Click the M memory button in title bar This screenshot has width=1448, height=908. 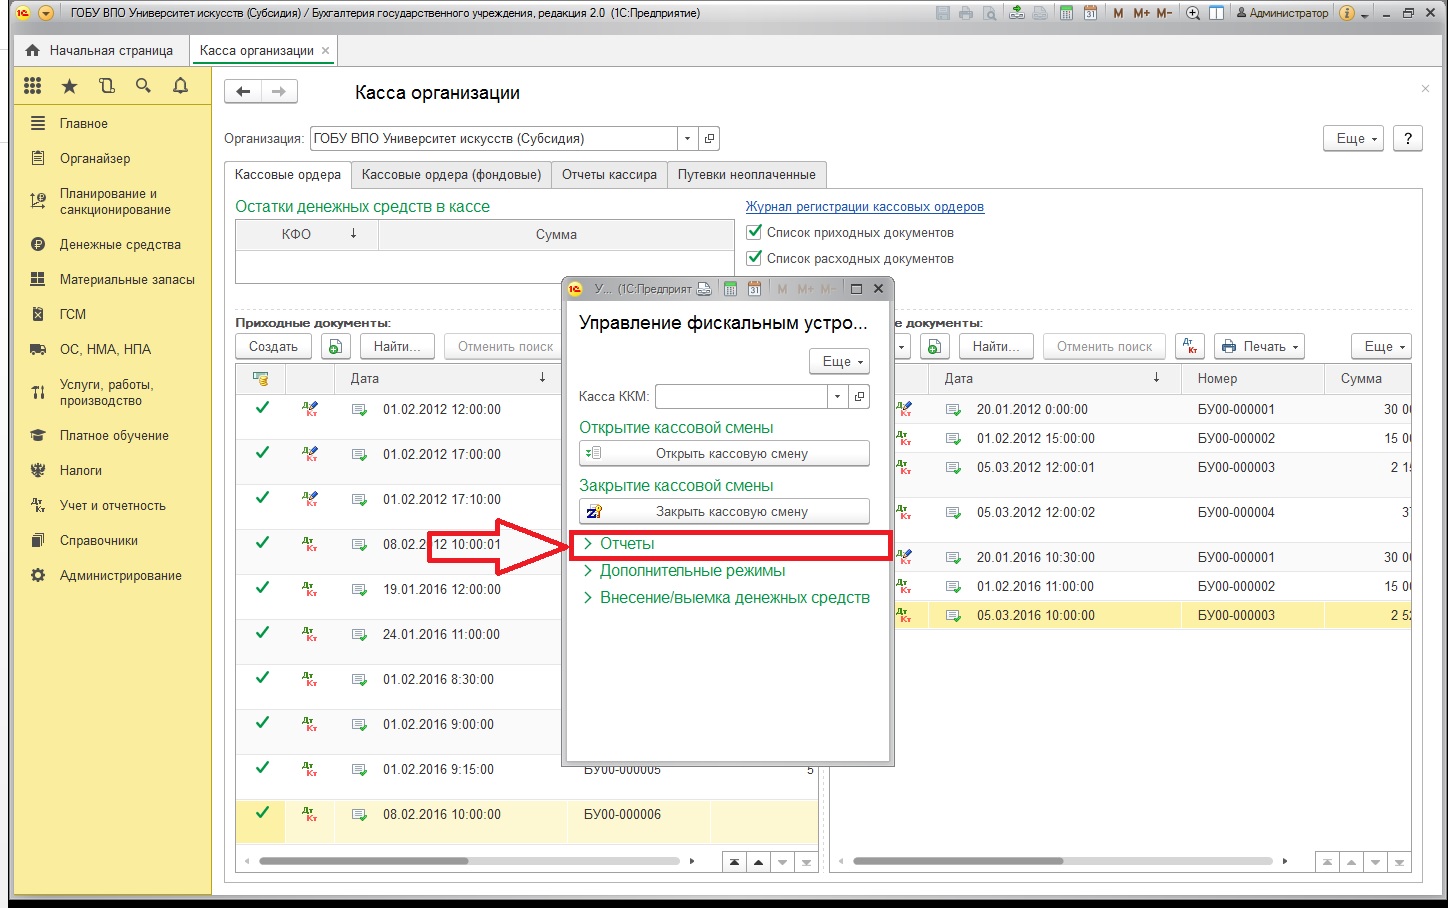coord(1118,13)
